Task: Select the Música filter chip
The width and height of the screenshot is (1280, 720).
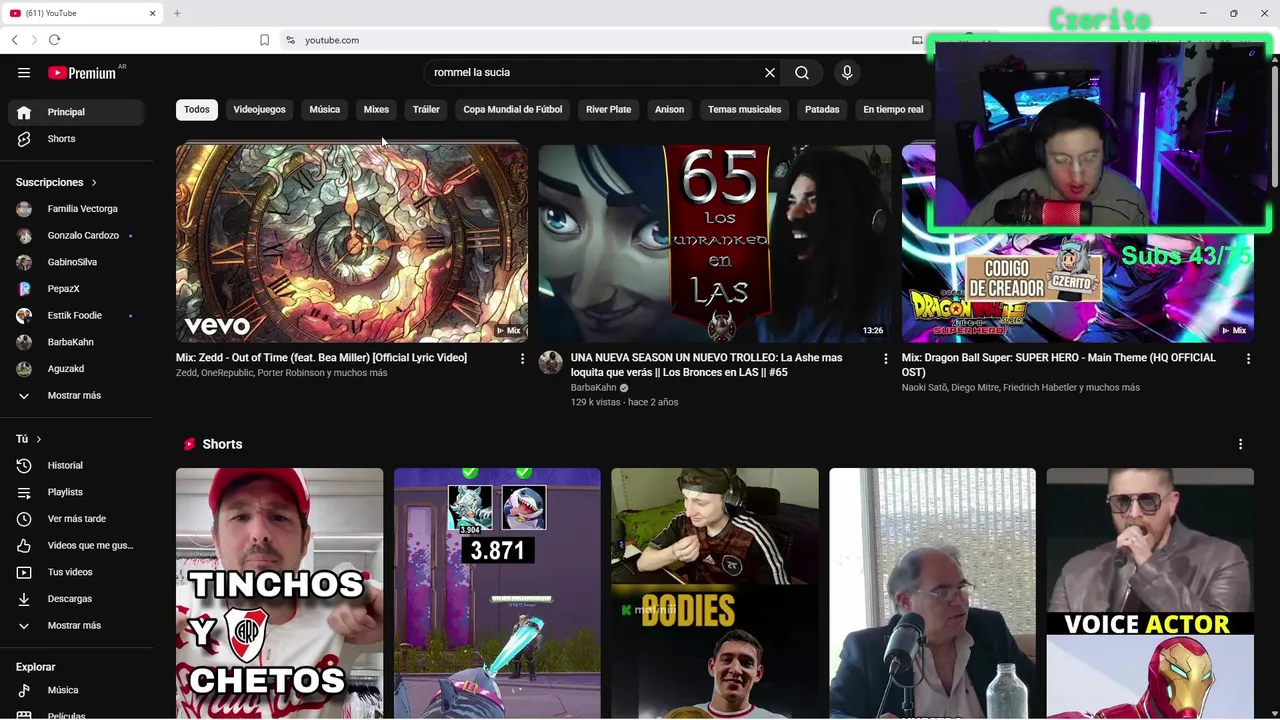Action: click(324, 109)
